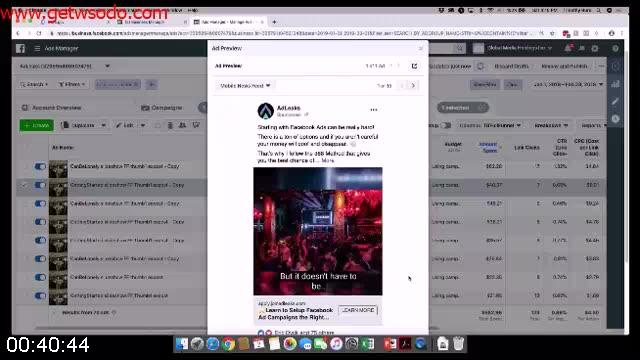The image size is (640, 360).
Task: Open ad preview in a new window icon
Action: coord(414,66)
